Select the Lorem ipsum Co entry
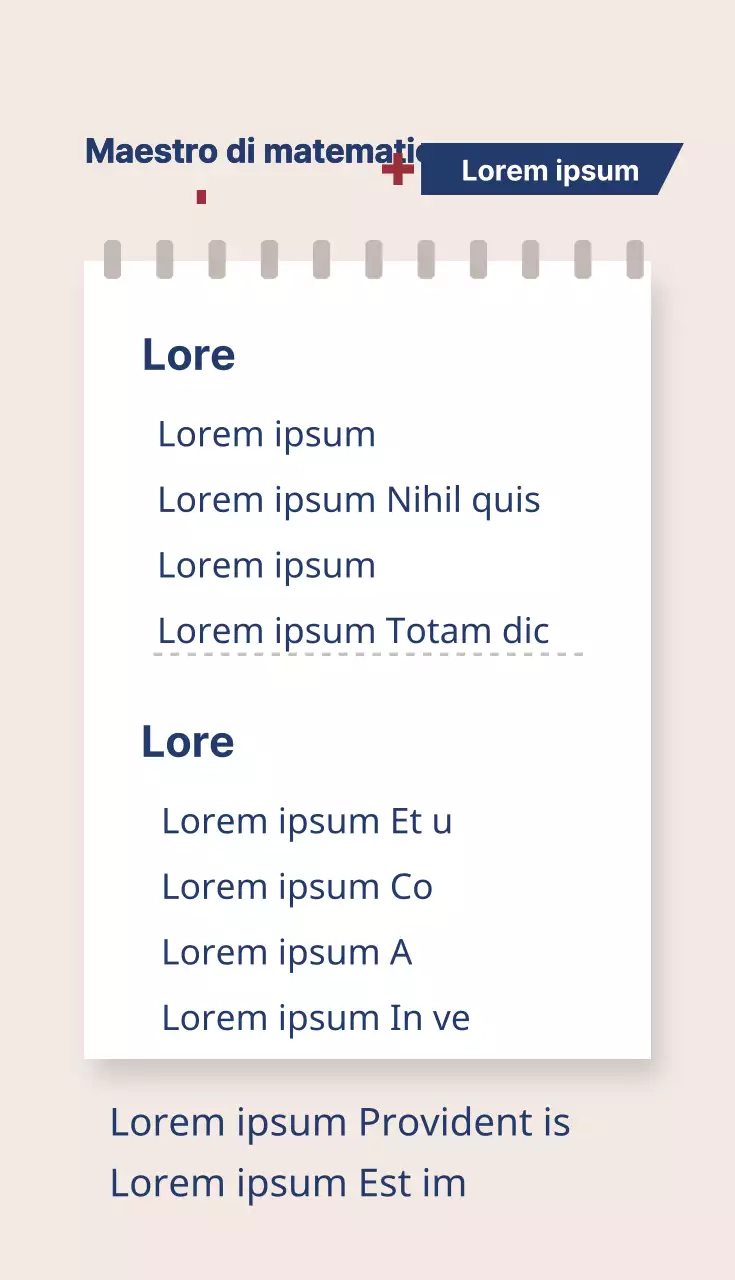This screenshot has height=1280, width=735. pos(297,887)
